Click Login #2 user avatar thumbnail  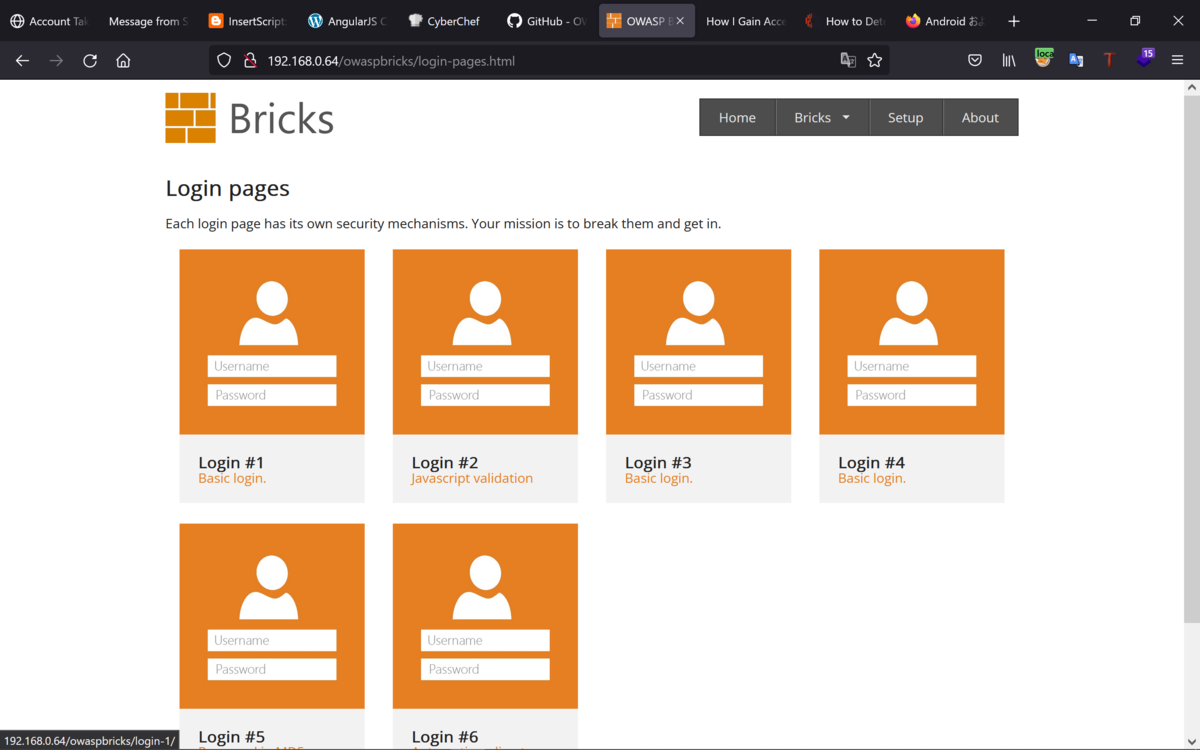click(485, 342)
